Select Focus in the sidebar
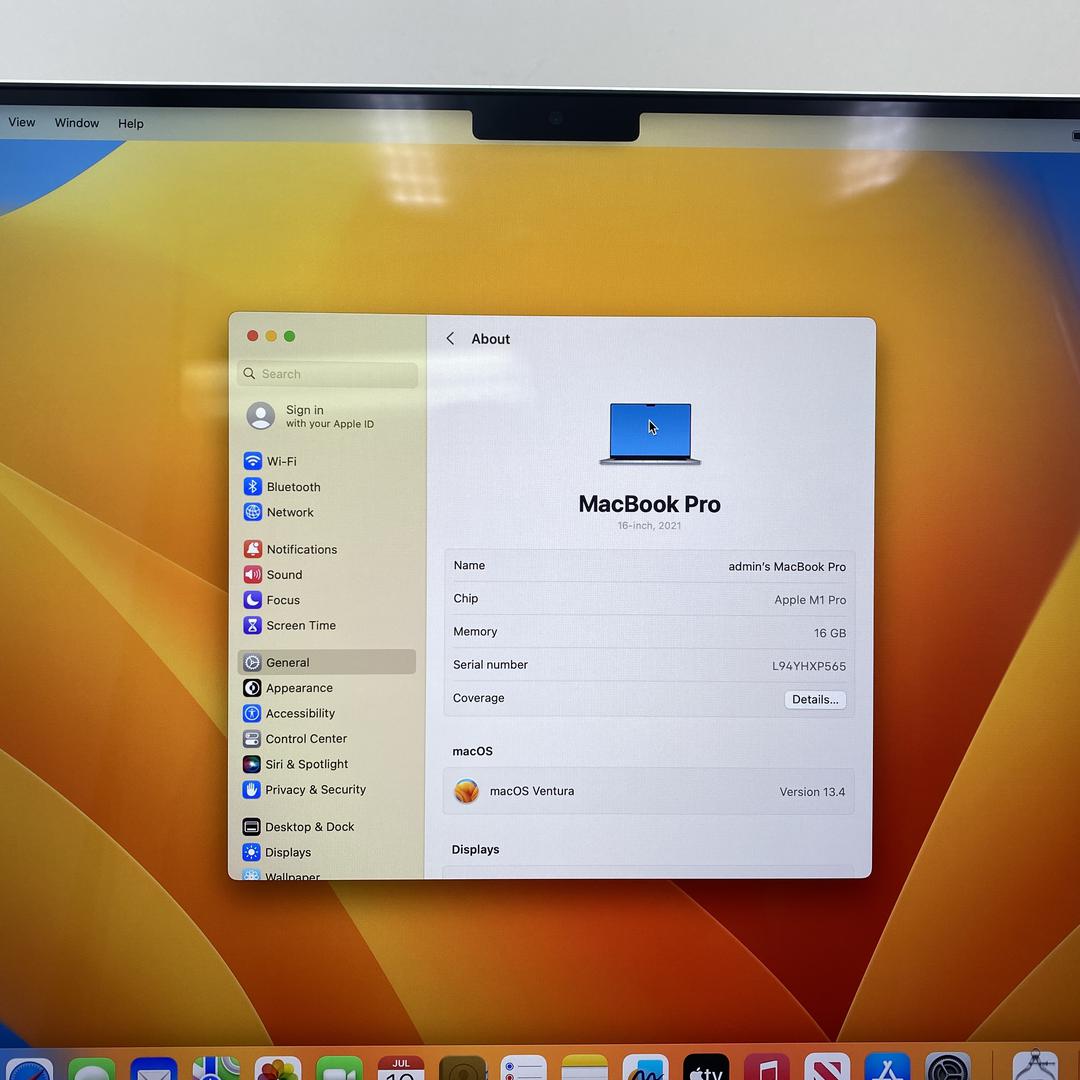 click(283, 600)
